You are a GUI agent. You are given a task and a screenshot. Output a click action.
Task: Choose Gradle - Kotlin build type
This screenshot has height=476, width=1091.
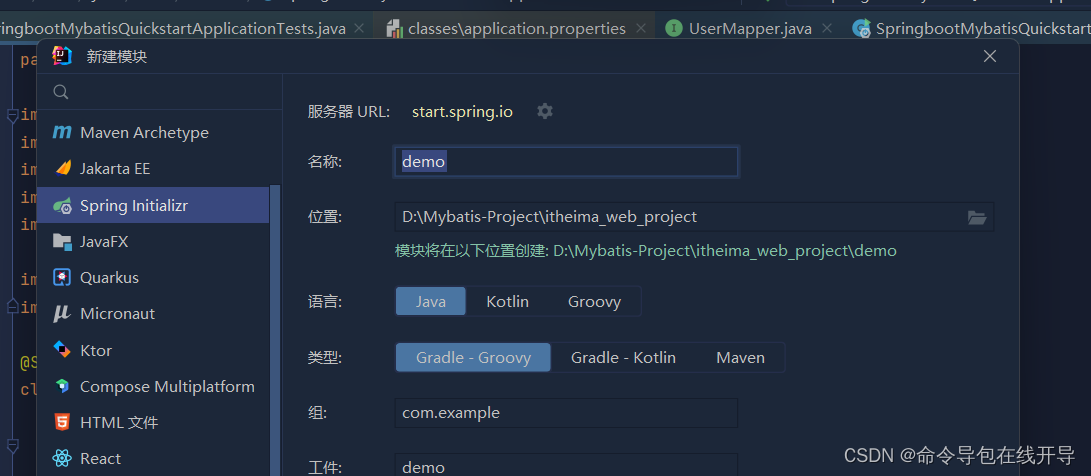623,358
